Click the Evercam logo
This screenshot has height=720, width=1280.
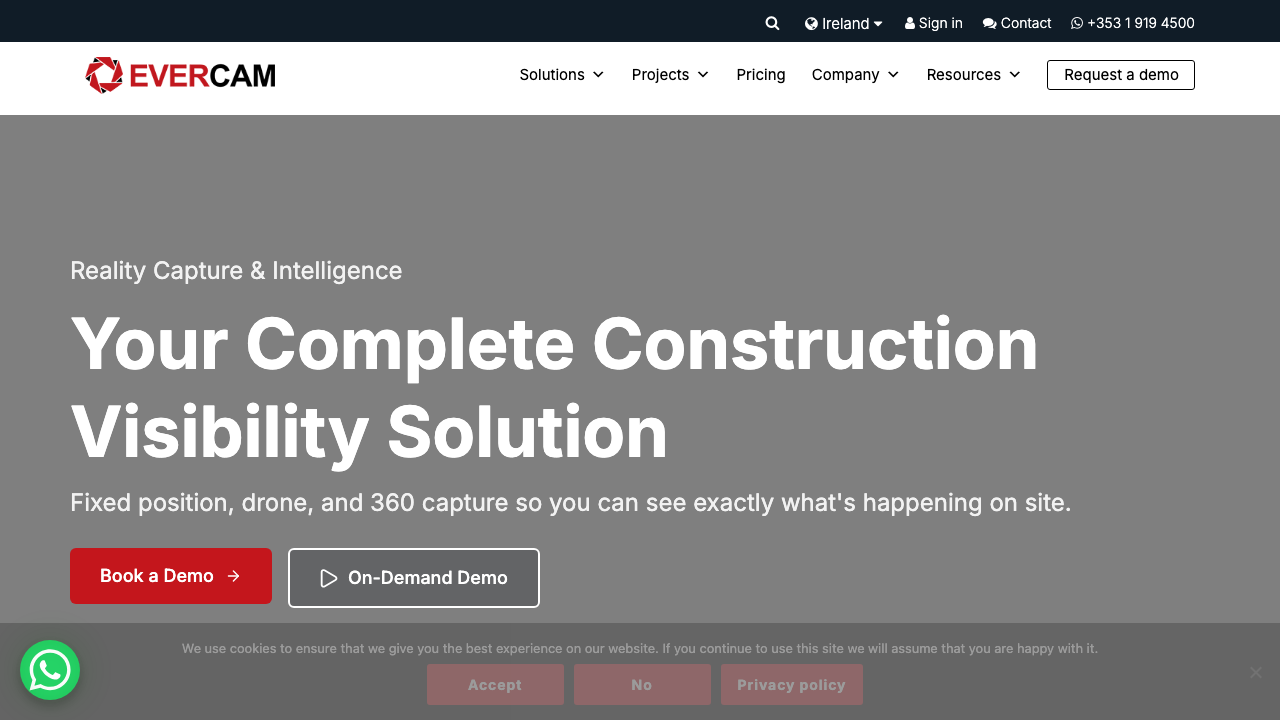(x=180, y=75)
